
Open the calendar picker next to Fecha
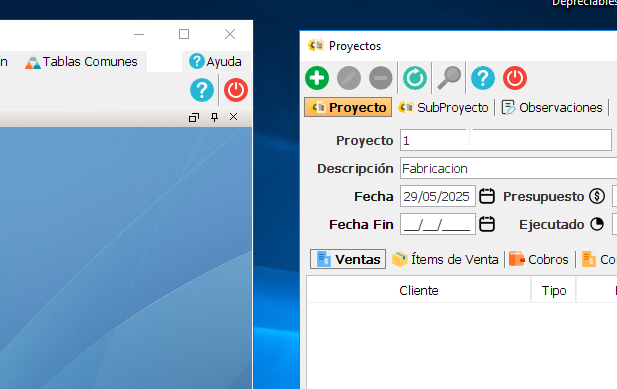pos(487,196)
